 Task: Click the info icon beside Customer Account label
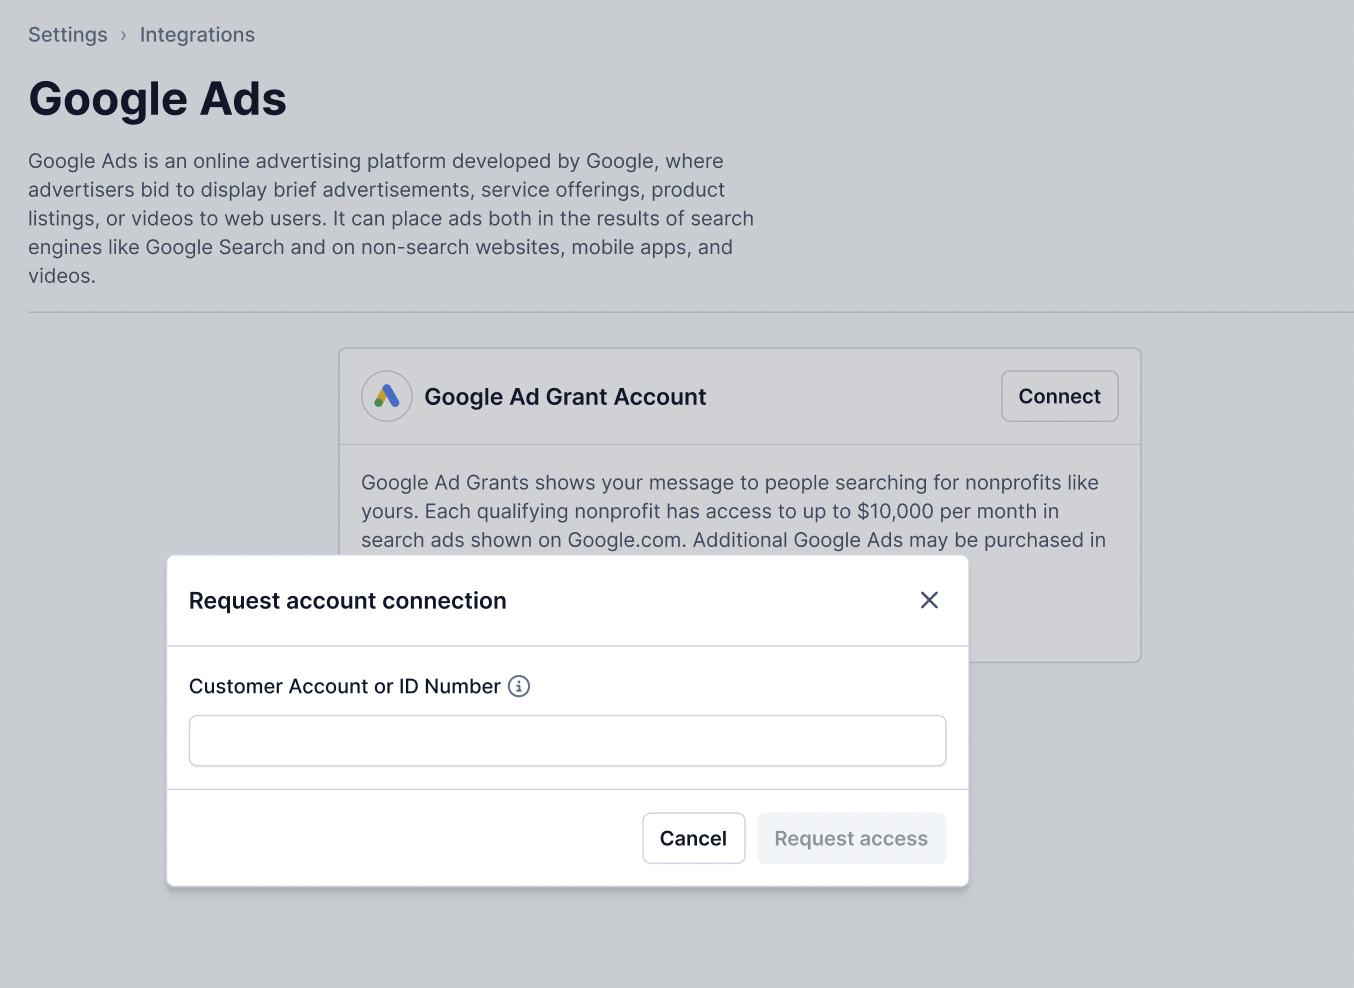(519, 686)
